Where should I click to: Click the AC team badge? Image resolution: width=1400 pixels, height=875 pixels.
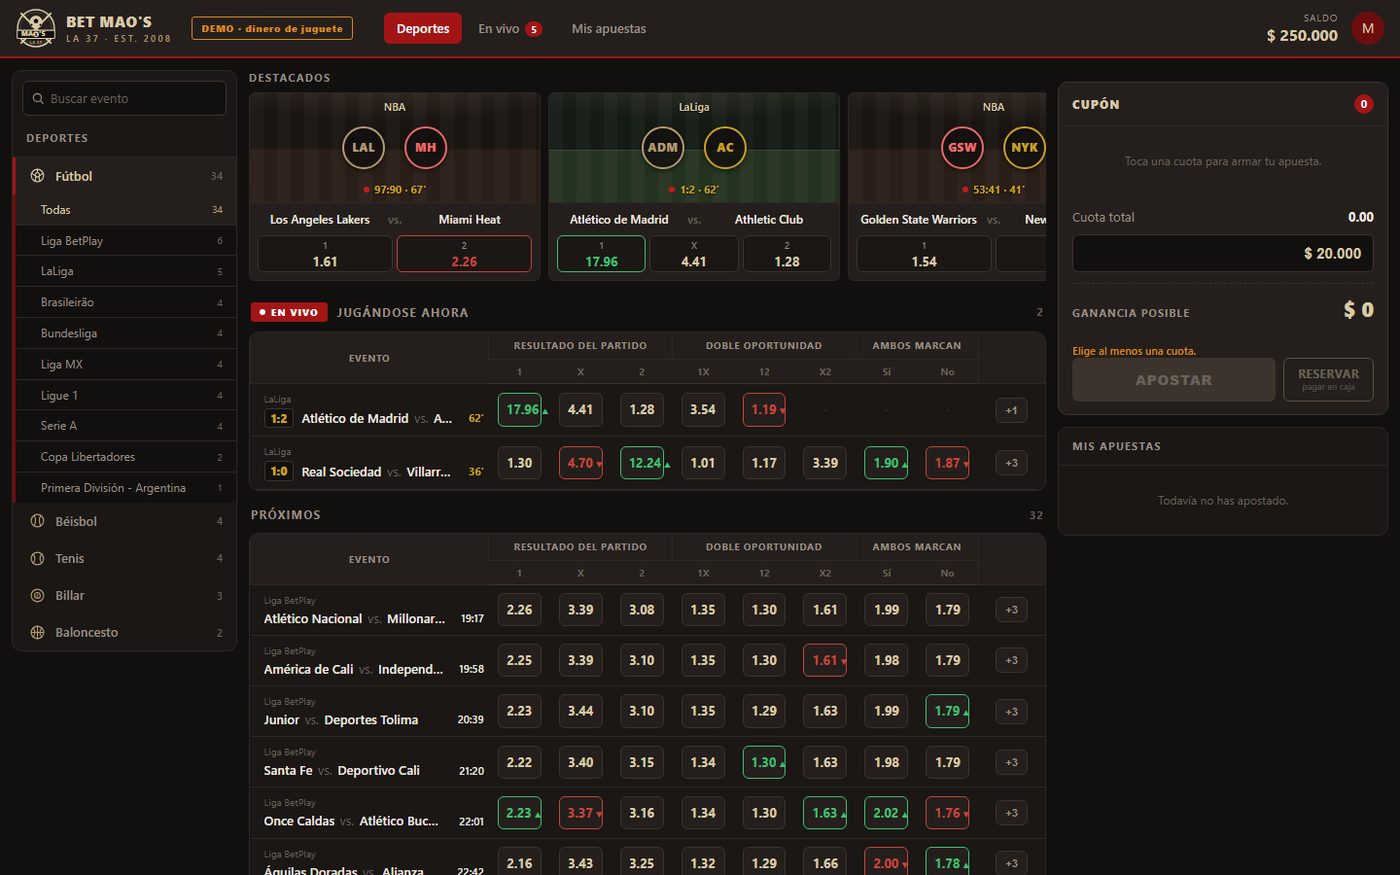[x=725, y=147]
